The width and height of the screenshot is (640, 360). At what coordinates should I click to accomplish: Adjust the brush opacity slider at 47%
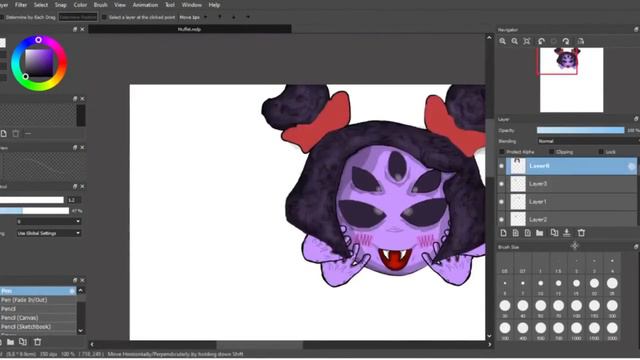pos(34,211)
